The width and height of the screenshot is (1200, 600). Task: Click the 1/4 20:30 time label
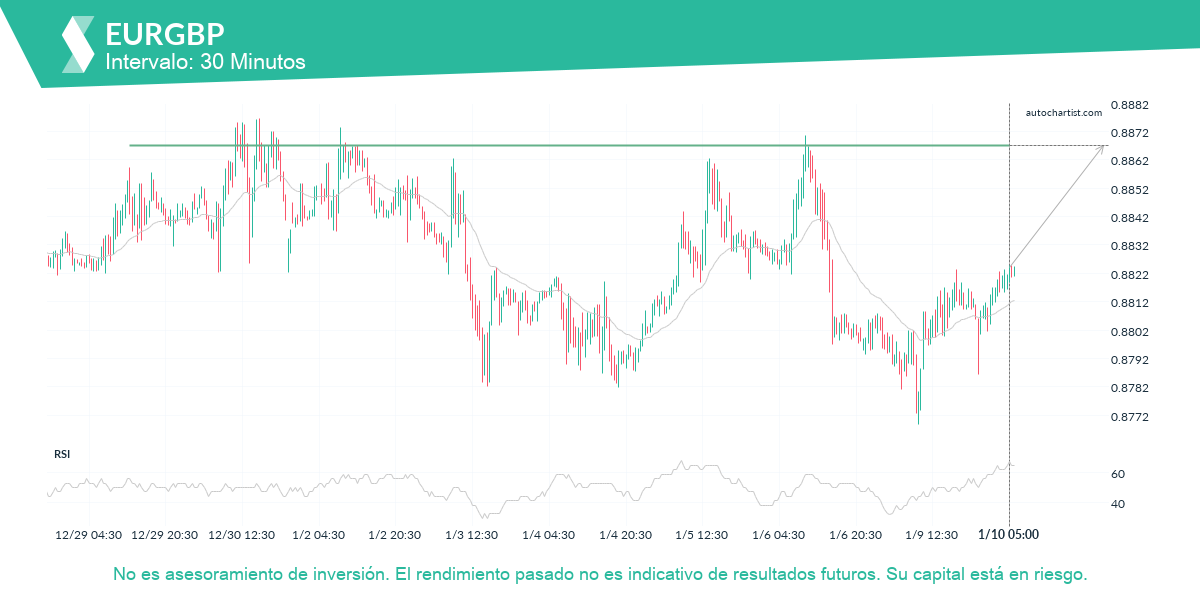click(624, 535)
